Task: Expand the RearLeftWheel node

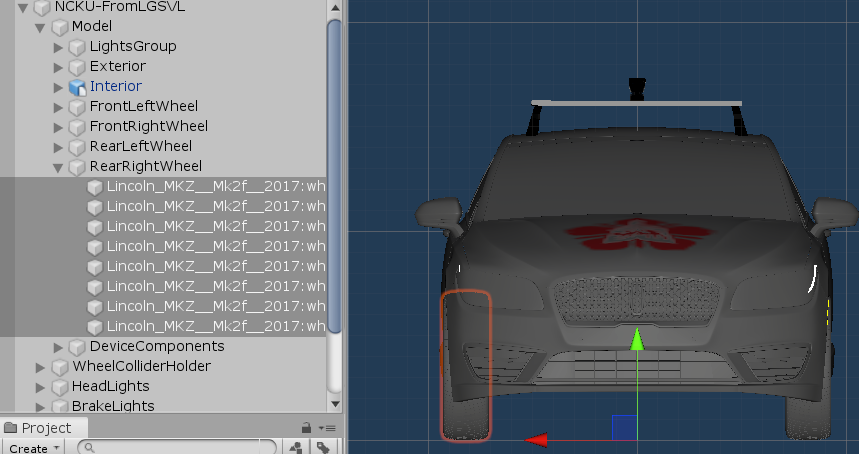Action: point(58,147)
